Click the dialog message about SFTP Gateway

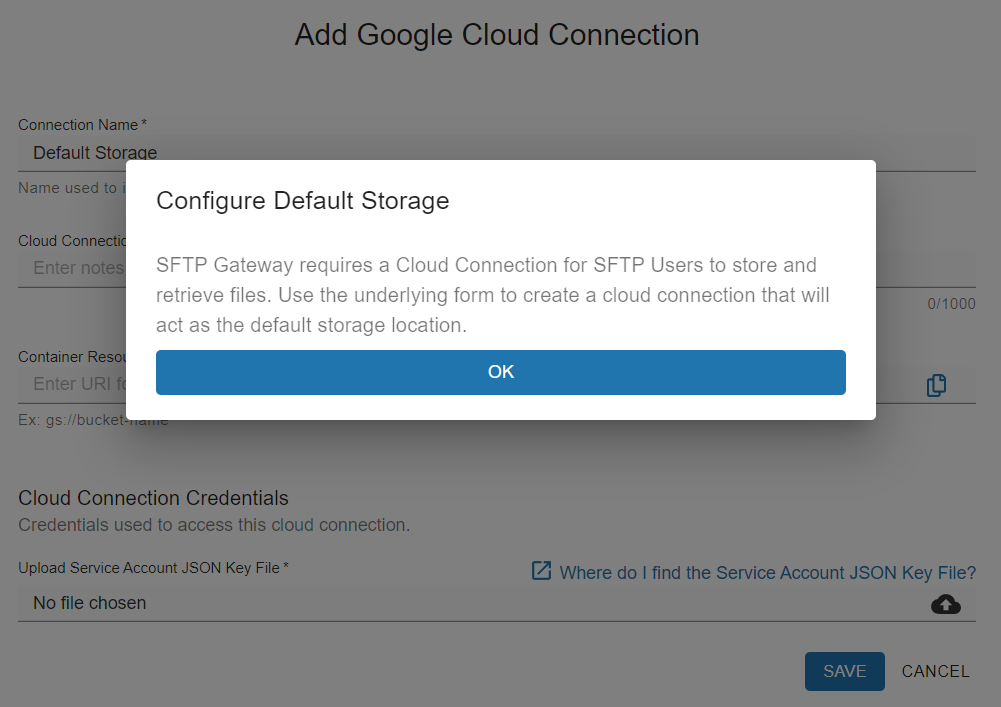[492, 295]
